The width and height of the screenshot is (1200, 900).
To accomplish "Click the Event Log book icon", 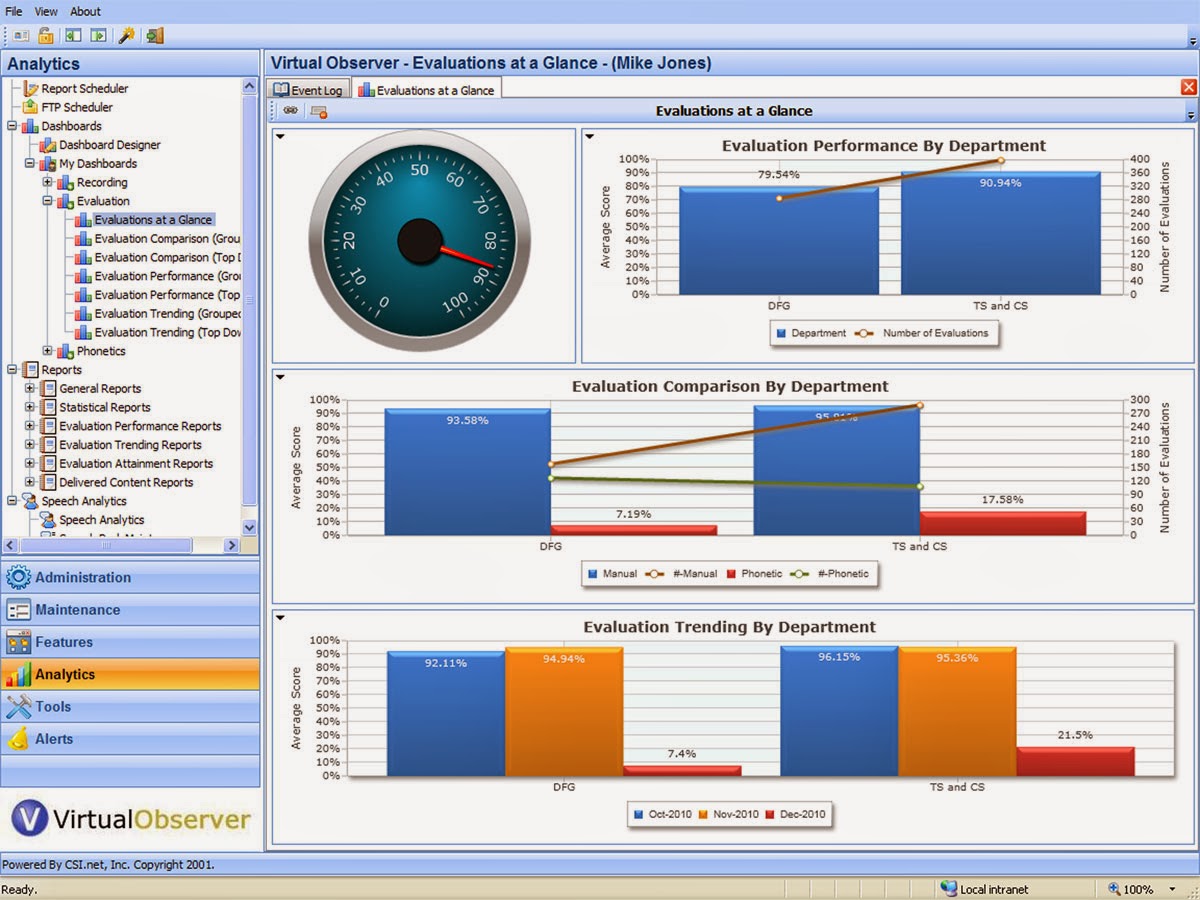I will 281,90.
